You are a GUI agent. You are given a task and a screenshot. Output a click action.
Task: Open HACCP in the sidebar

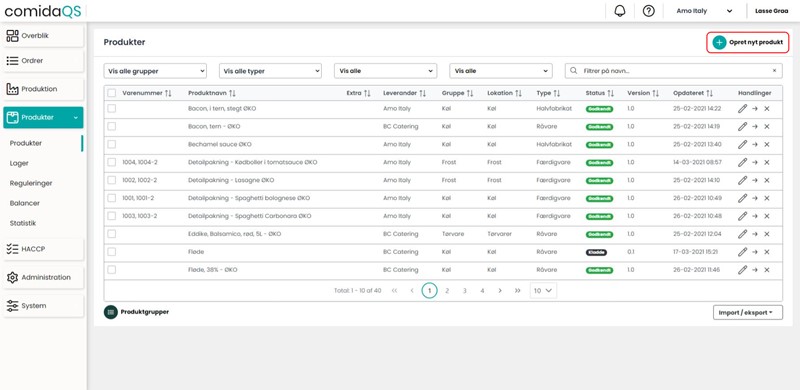coord(43,249)
